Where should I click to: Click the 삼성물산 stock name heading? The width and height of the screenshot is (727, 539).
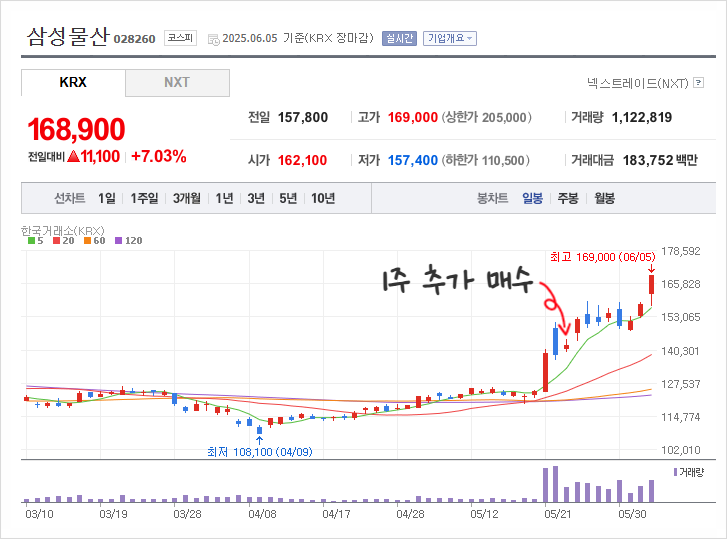(x=68, y=36)
